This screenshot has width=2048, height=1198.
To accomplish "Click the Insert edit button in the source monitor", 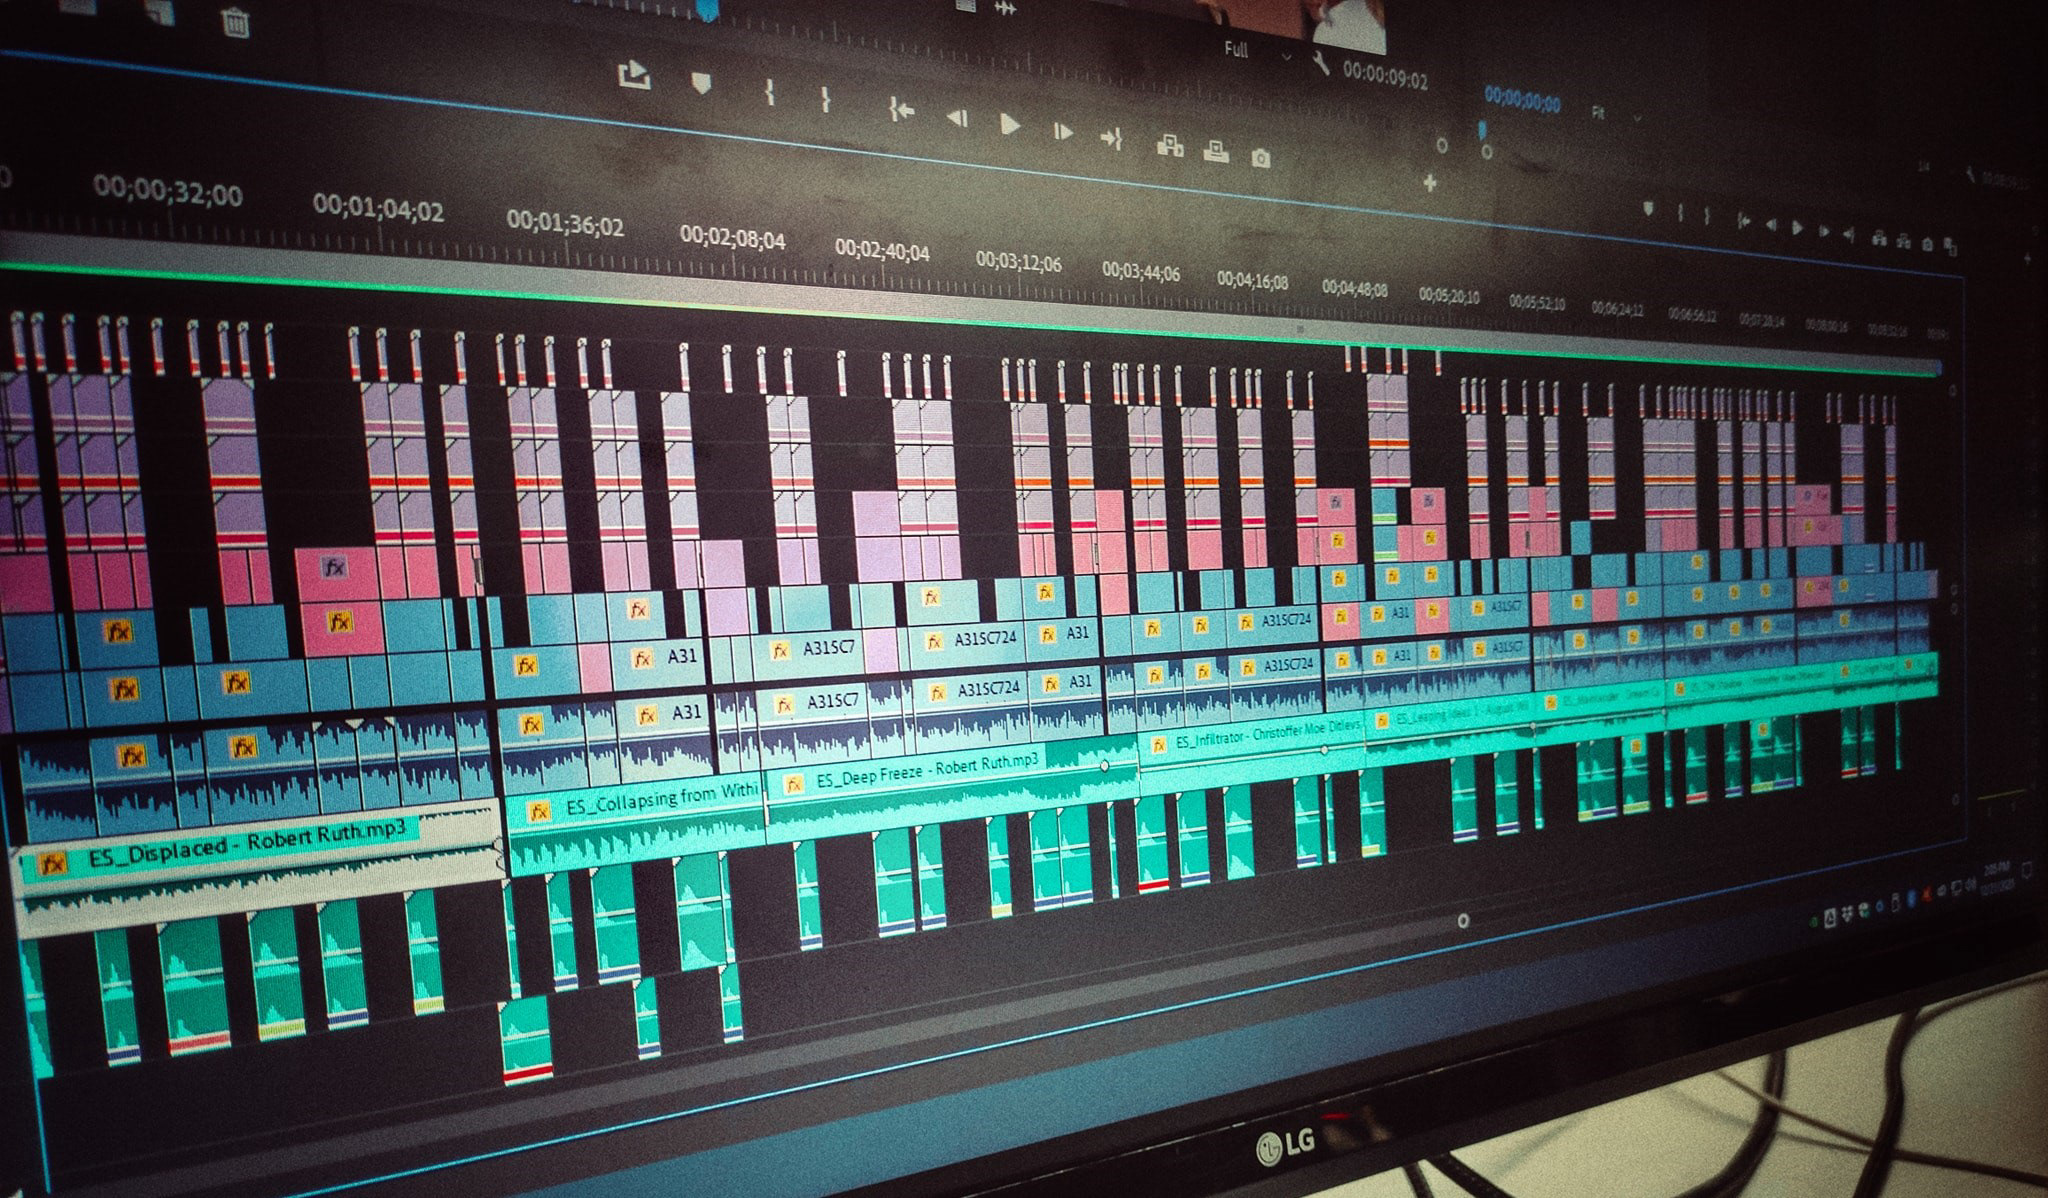I will (x=1170, y=146).
